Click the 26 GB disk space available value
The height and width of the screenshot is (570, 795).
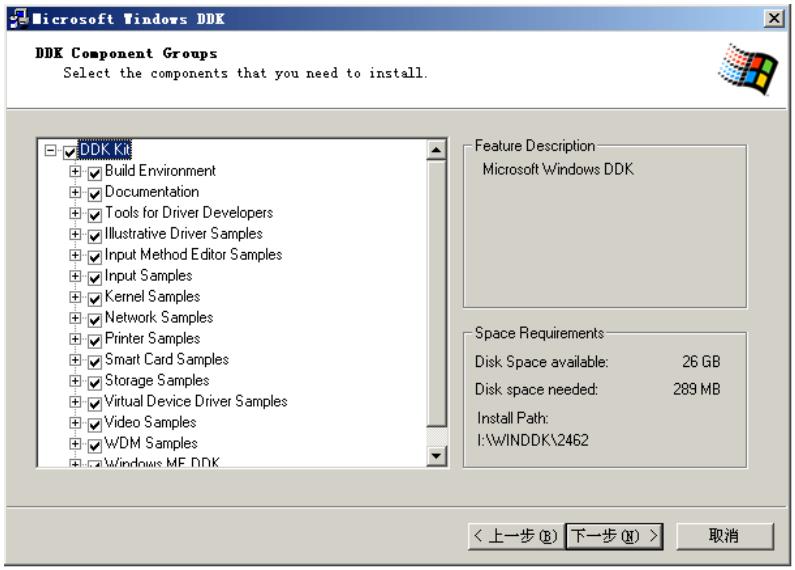[701, 362]
